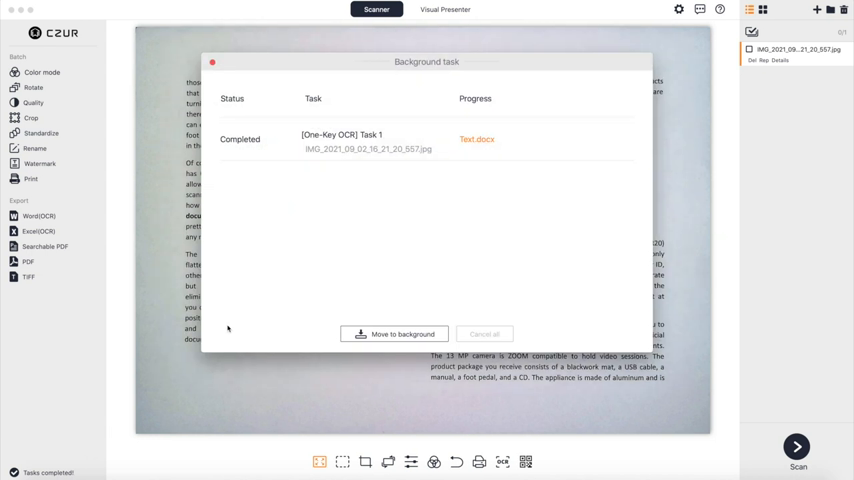Click Rep under the image file
This screenshot has height=480, width=854.
764,60
